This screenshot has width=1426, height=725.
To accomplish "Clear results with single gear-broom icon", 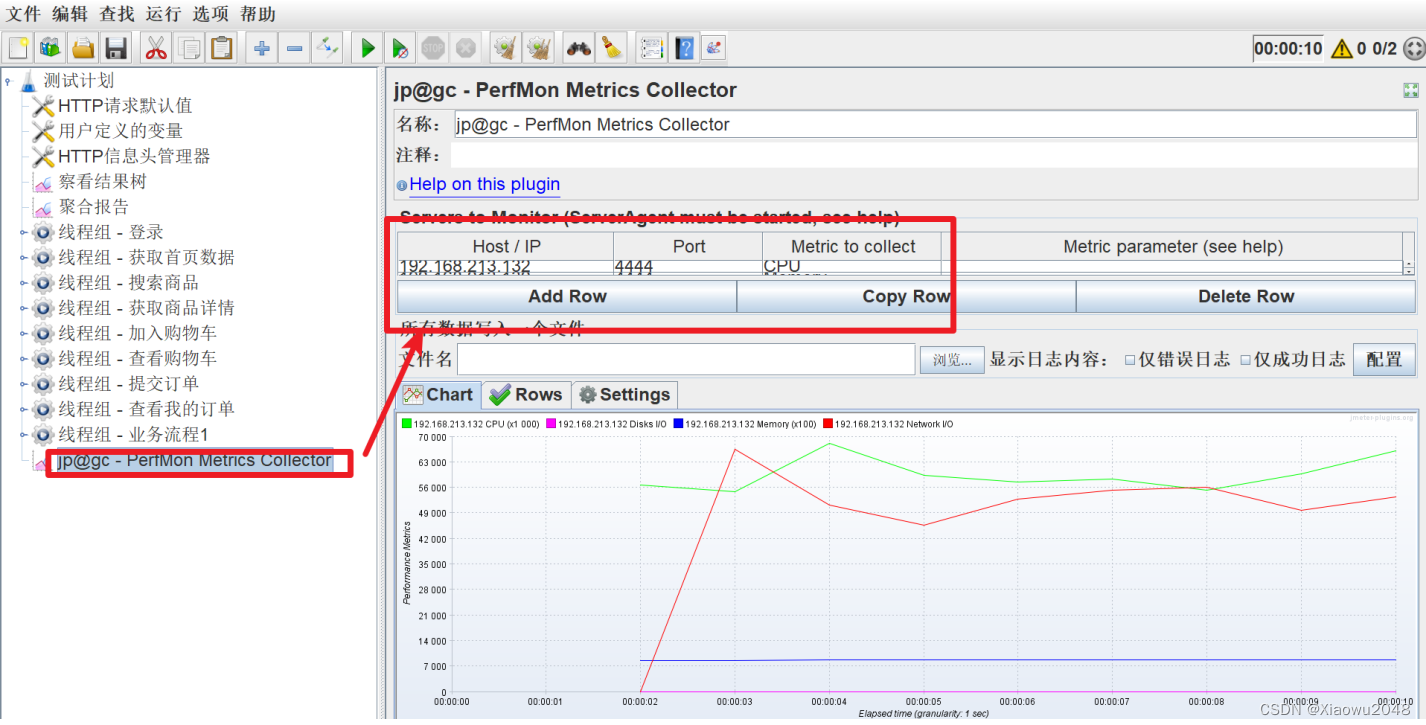I will 506,47.
